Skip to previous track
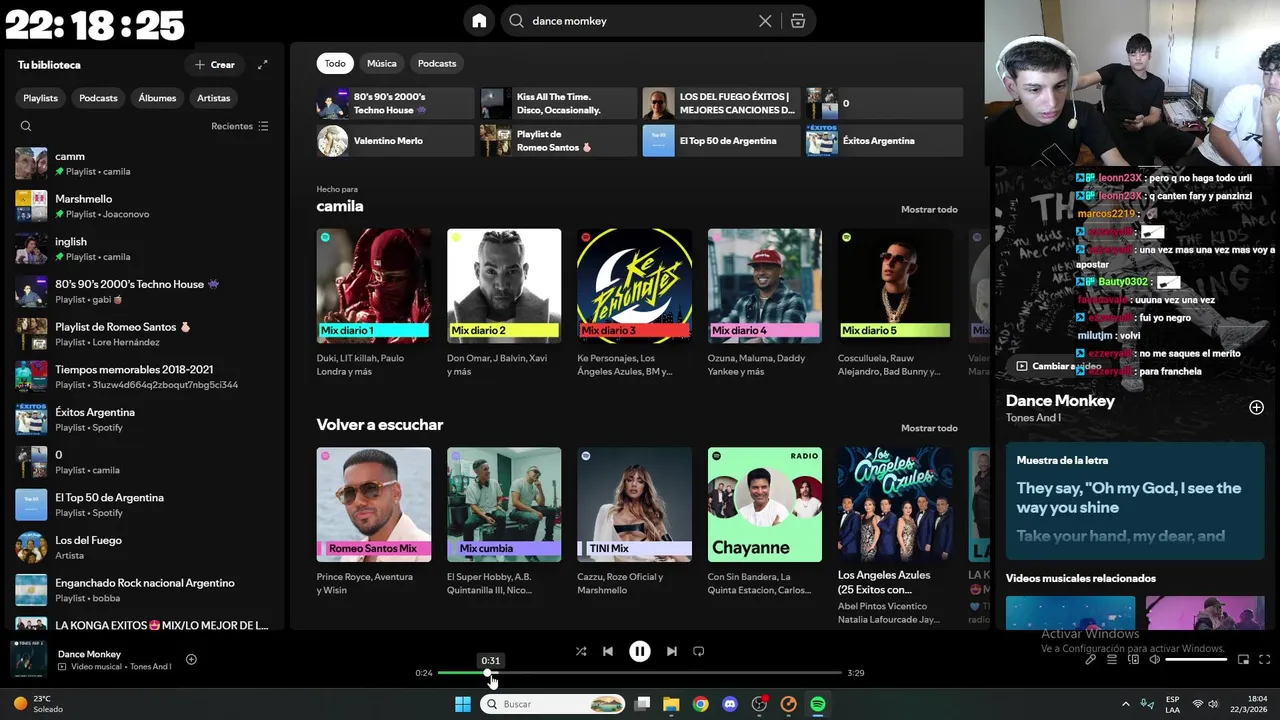The height and width of the screenshot is (720, 1280). pyautogui.click(x=608, y=651)
